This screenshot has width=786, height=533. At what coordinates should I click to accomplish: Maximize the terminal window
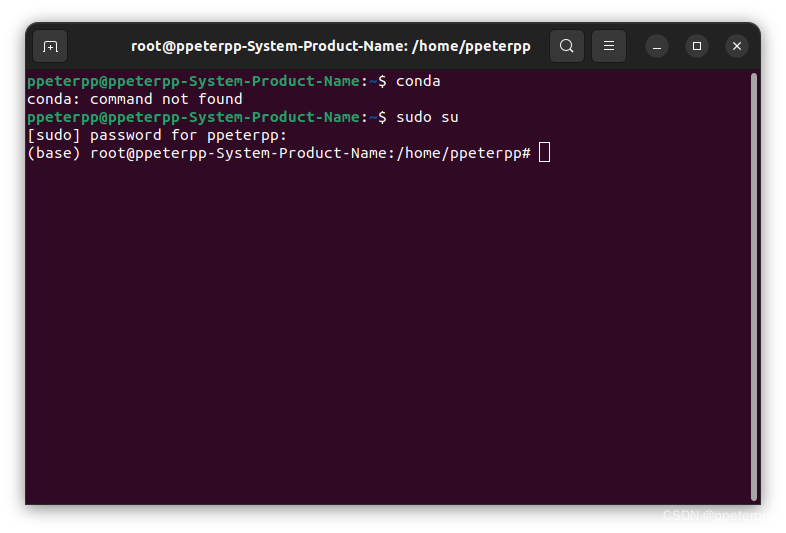(x=697, y=46)
